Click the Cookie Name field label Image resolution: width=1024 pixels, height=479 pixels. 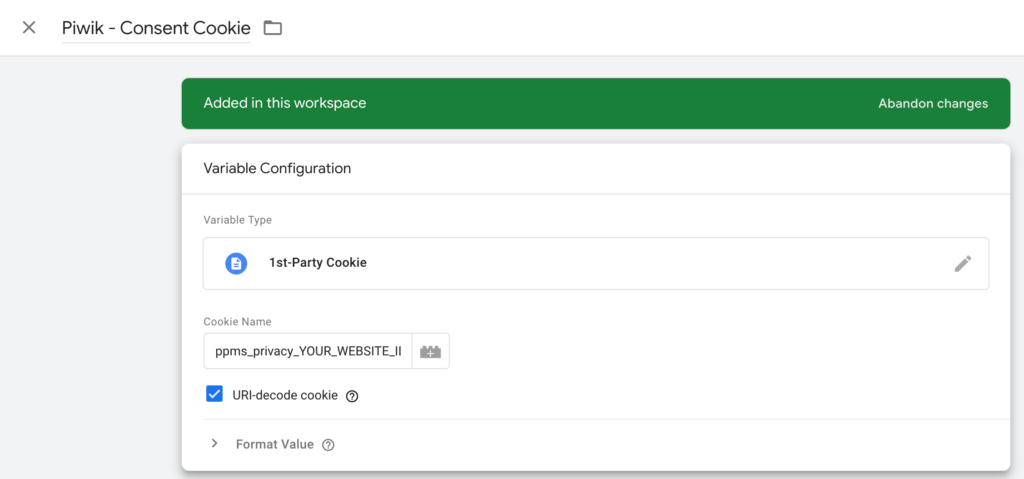click(x=238, y=322)
